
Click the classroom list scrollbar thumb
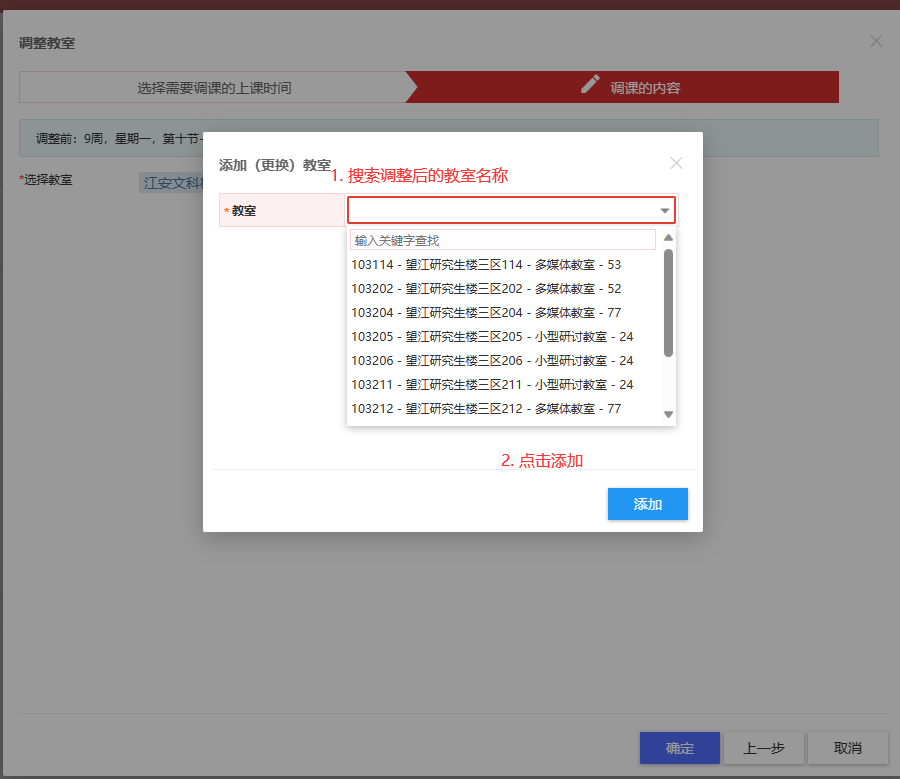(668, 302)
